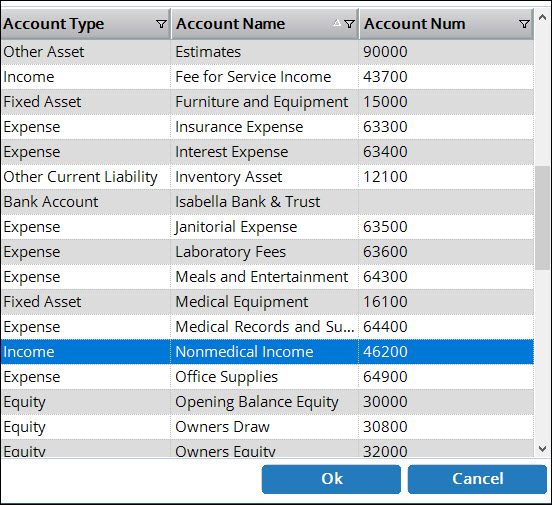Click the scrollbar up arrow
Screen dimensions: 552x505
(542, 17)
